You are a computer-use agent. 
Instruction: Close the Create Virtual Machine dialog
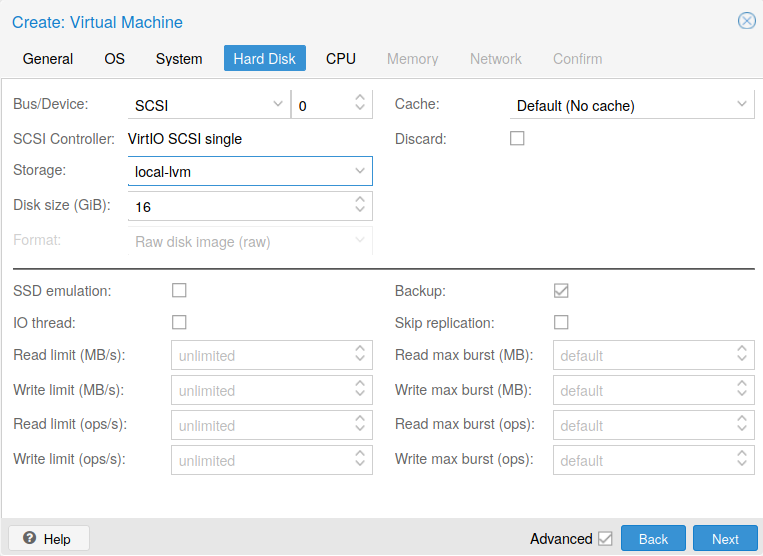[746, 21]
